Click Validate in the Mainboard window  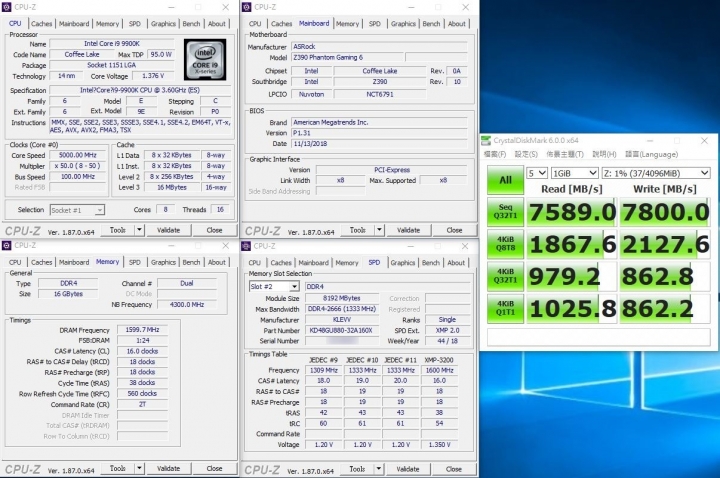(x=408, y=230)
